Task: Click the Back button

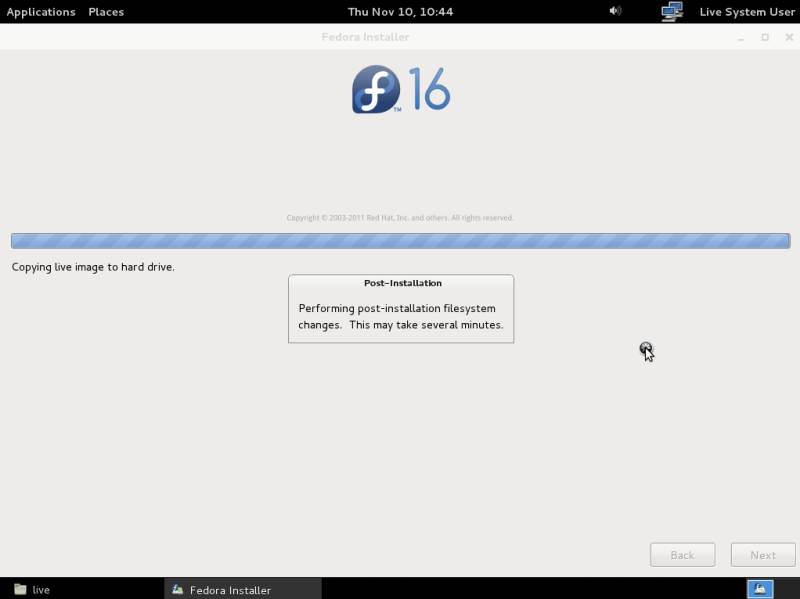Action: click(x=682, y=555)
